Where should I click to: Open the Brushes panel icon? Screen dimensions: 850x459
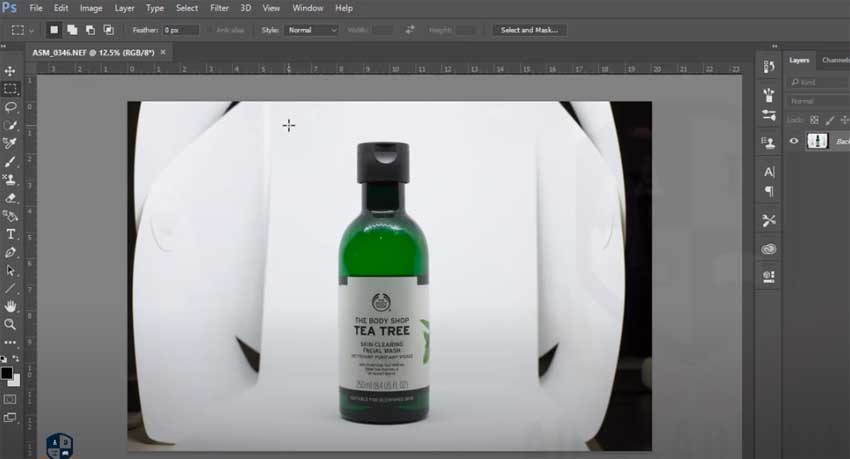point(769,95)
